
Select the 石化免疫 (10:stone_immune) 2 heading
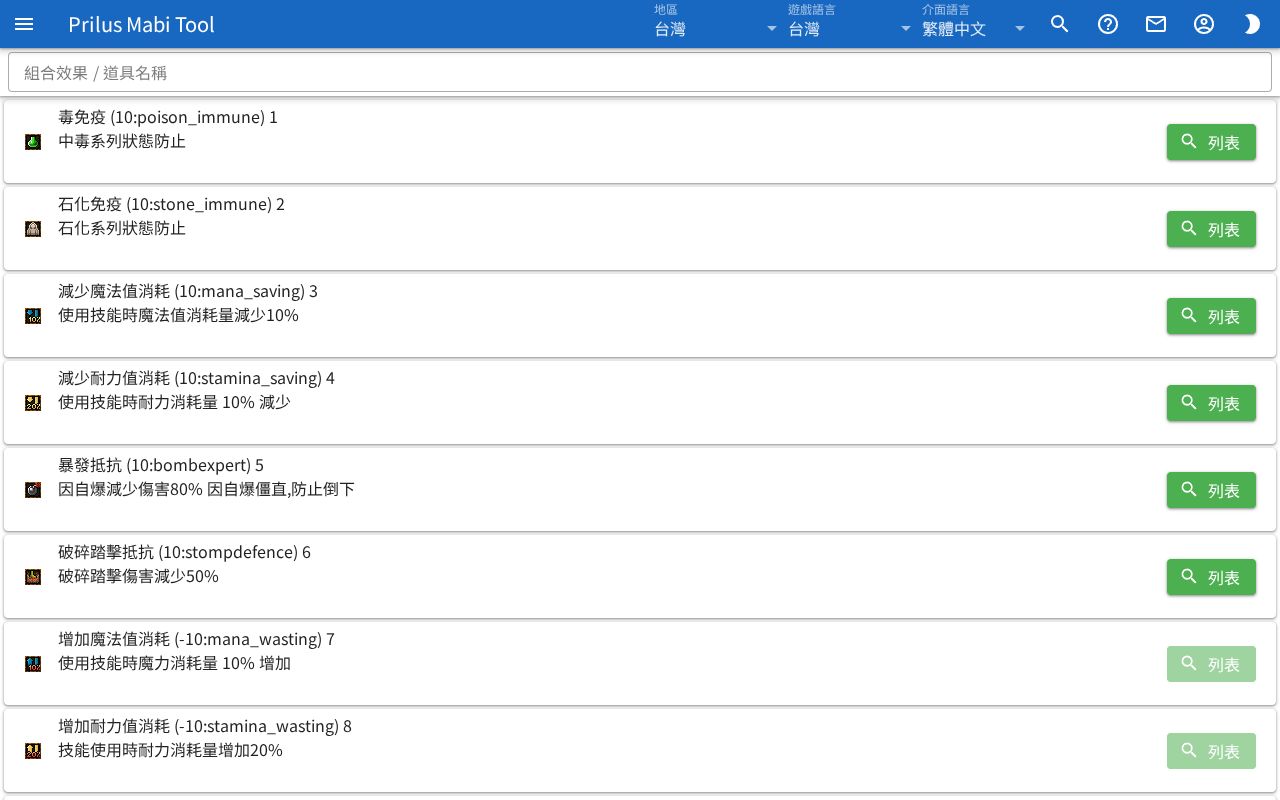pos(172,204)
